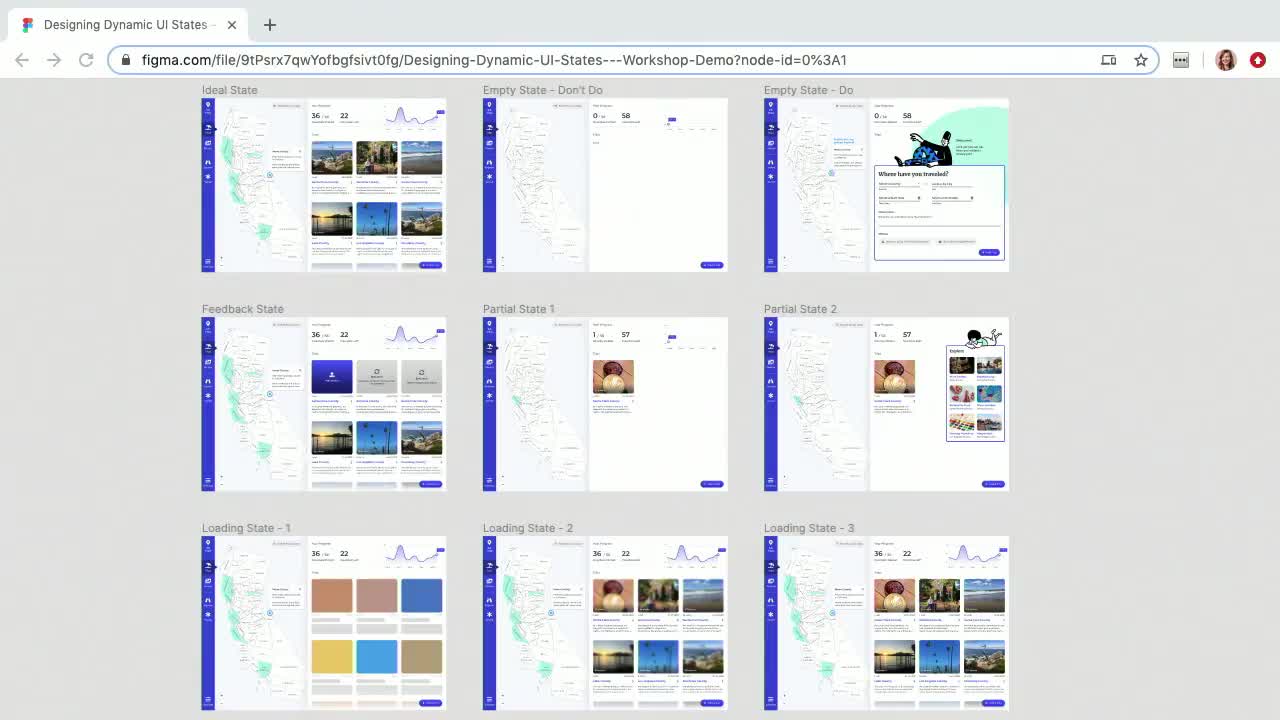Toggle the bookmark star in the address bar
The image size is (1280, 720).
point(1141,60)
